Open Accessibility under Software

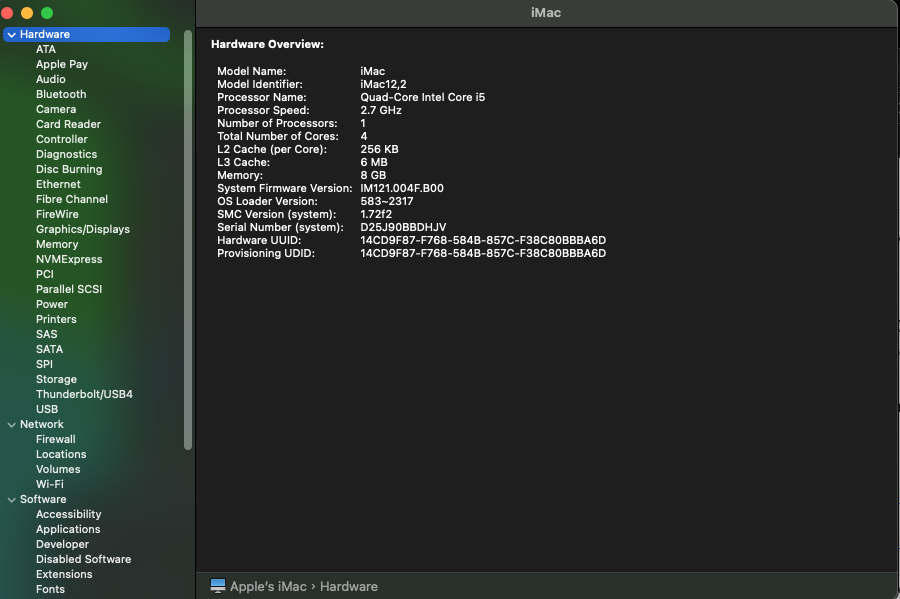point(68,514)
